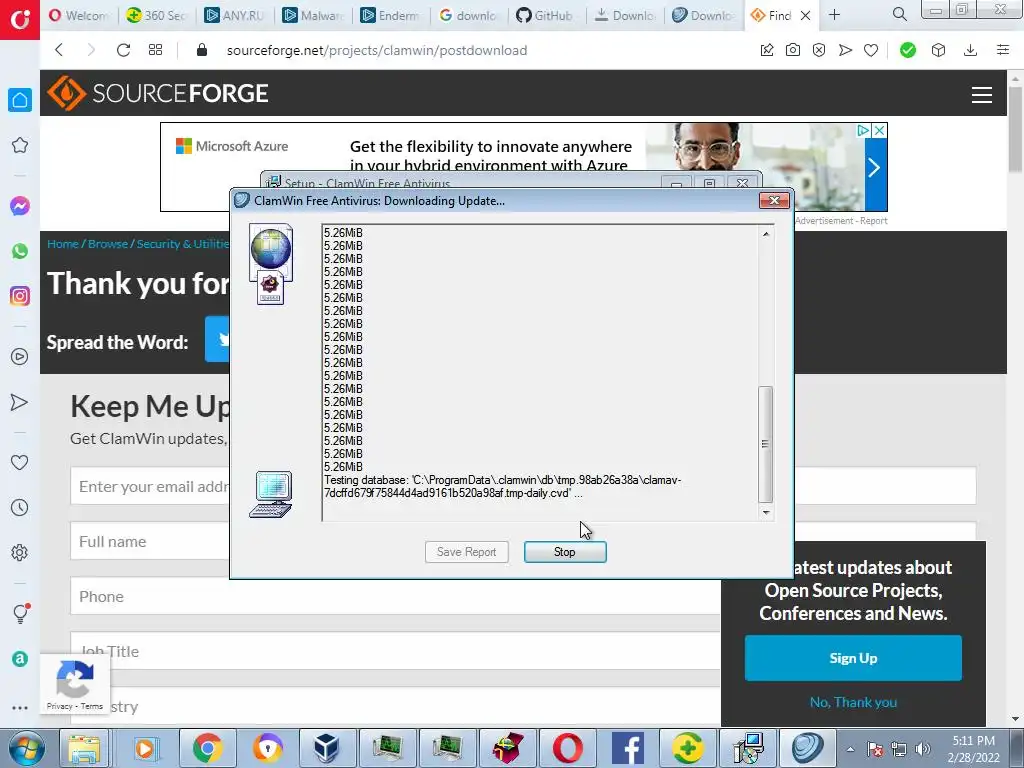Go back to the previous page
This screenshot has height=768, width=1024.
(59, 50)
